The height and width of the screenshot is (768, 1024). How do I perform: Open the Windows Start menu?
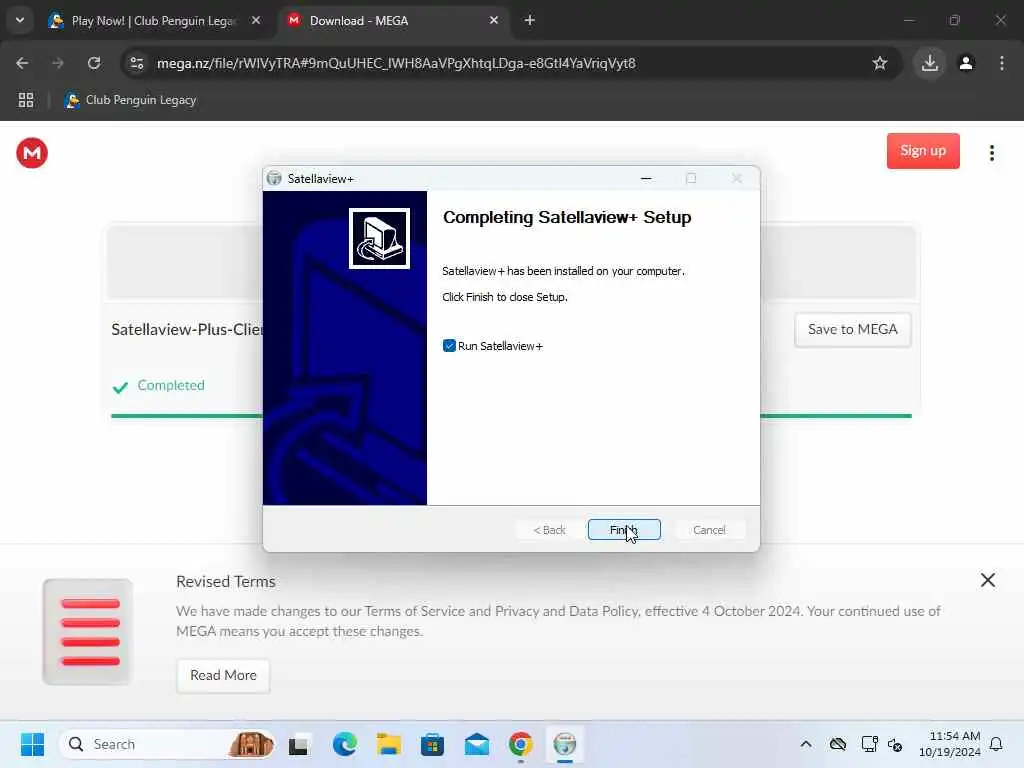coord(33,744)
